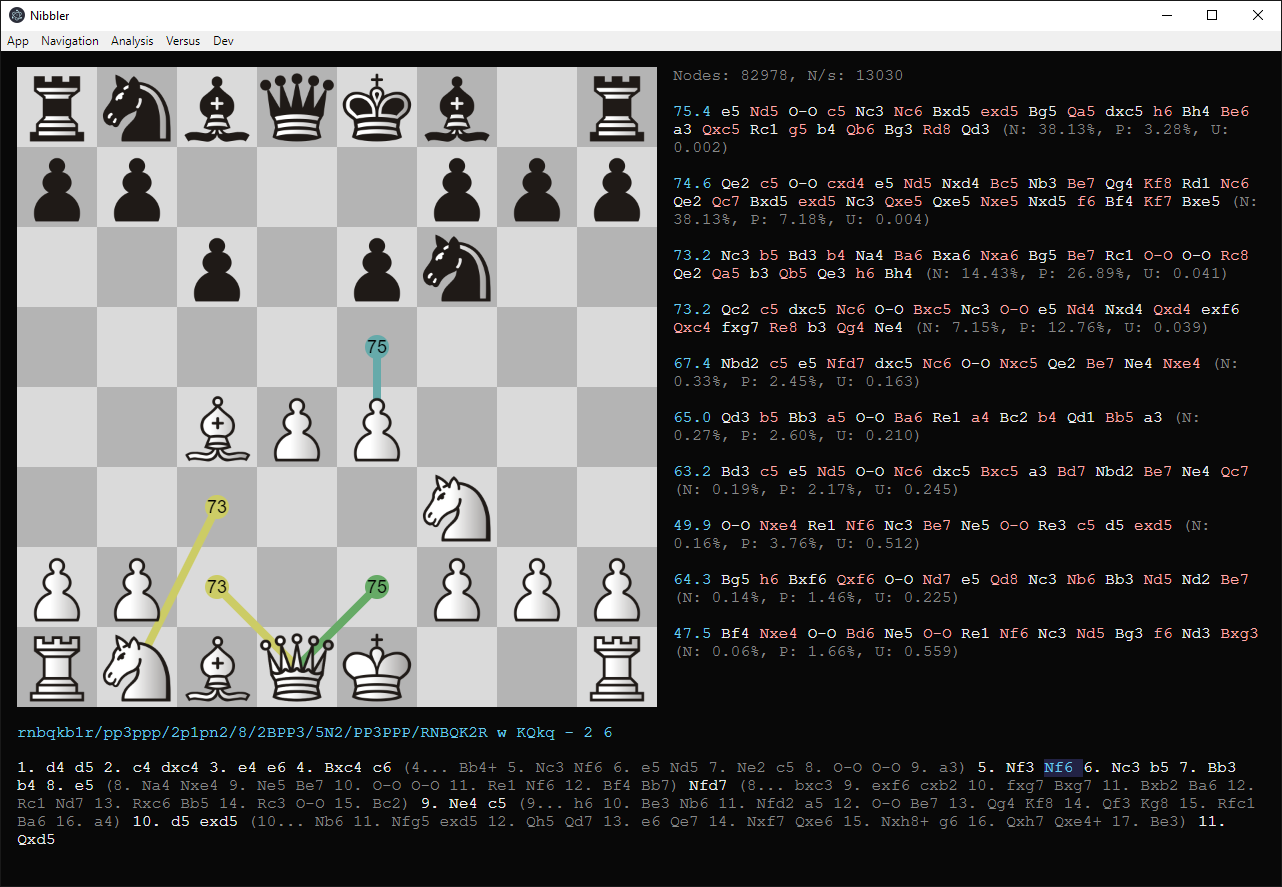Click the black queen on d8
The height and width of the screenshot is (887, 1282).
pyautogui.click(x=297, y=107)
